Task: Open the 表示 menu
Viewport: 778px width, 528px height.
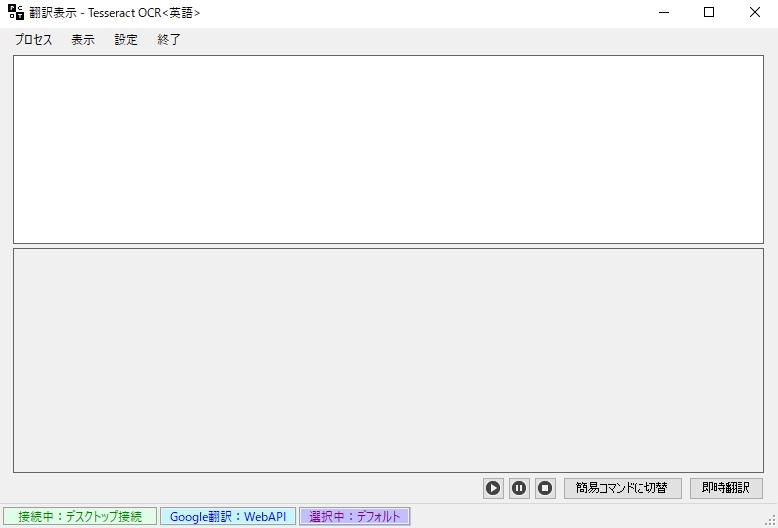Action: pyautogui.click(x=83, y=40)
